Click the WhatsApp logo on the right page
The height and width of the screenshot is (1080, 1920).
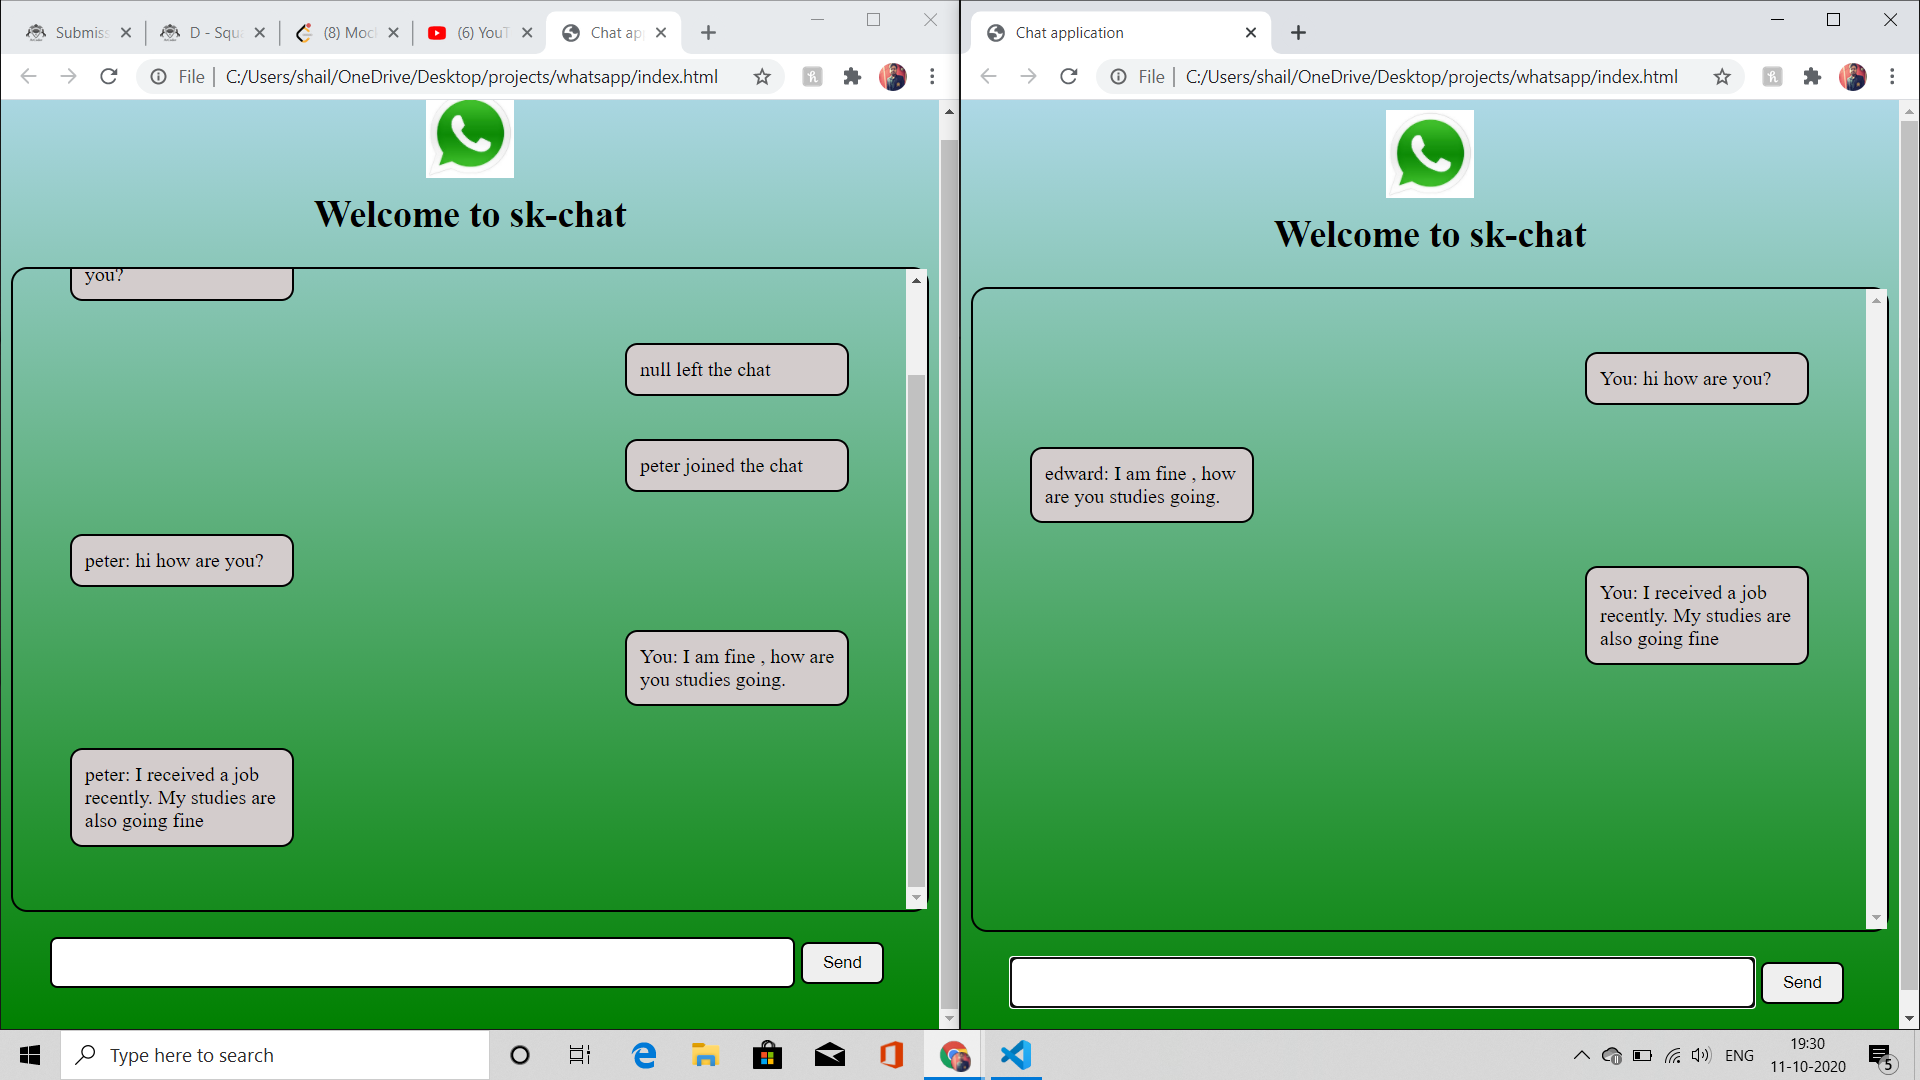click(x=1429, y=153)
